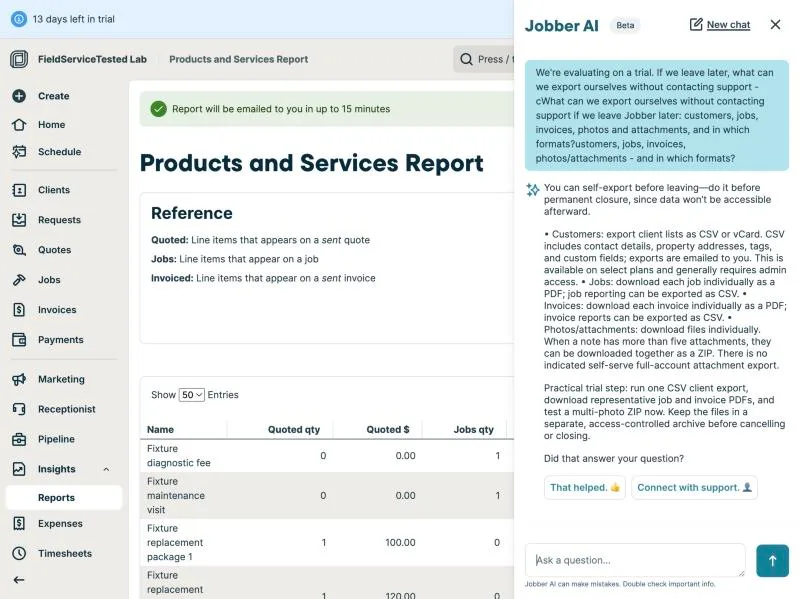Open Schedule calendar icon
The image size is (800, 599).
(x=19, y=152)
